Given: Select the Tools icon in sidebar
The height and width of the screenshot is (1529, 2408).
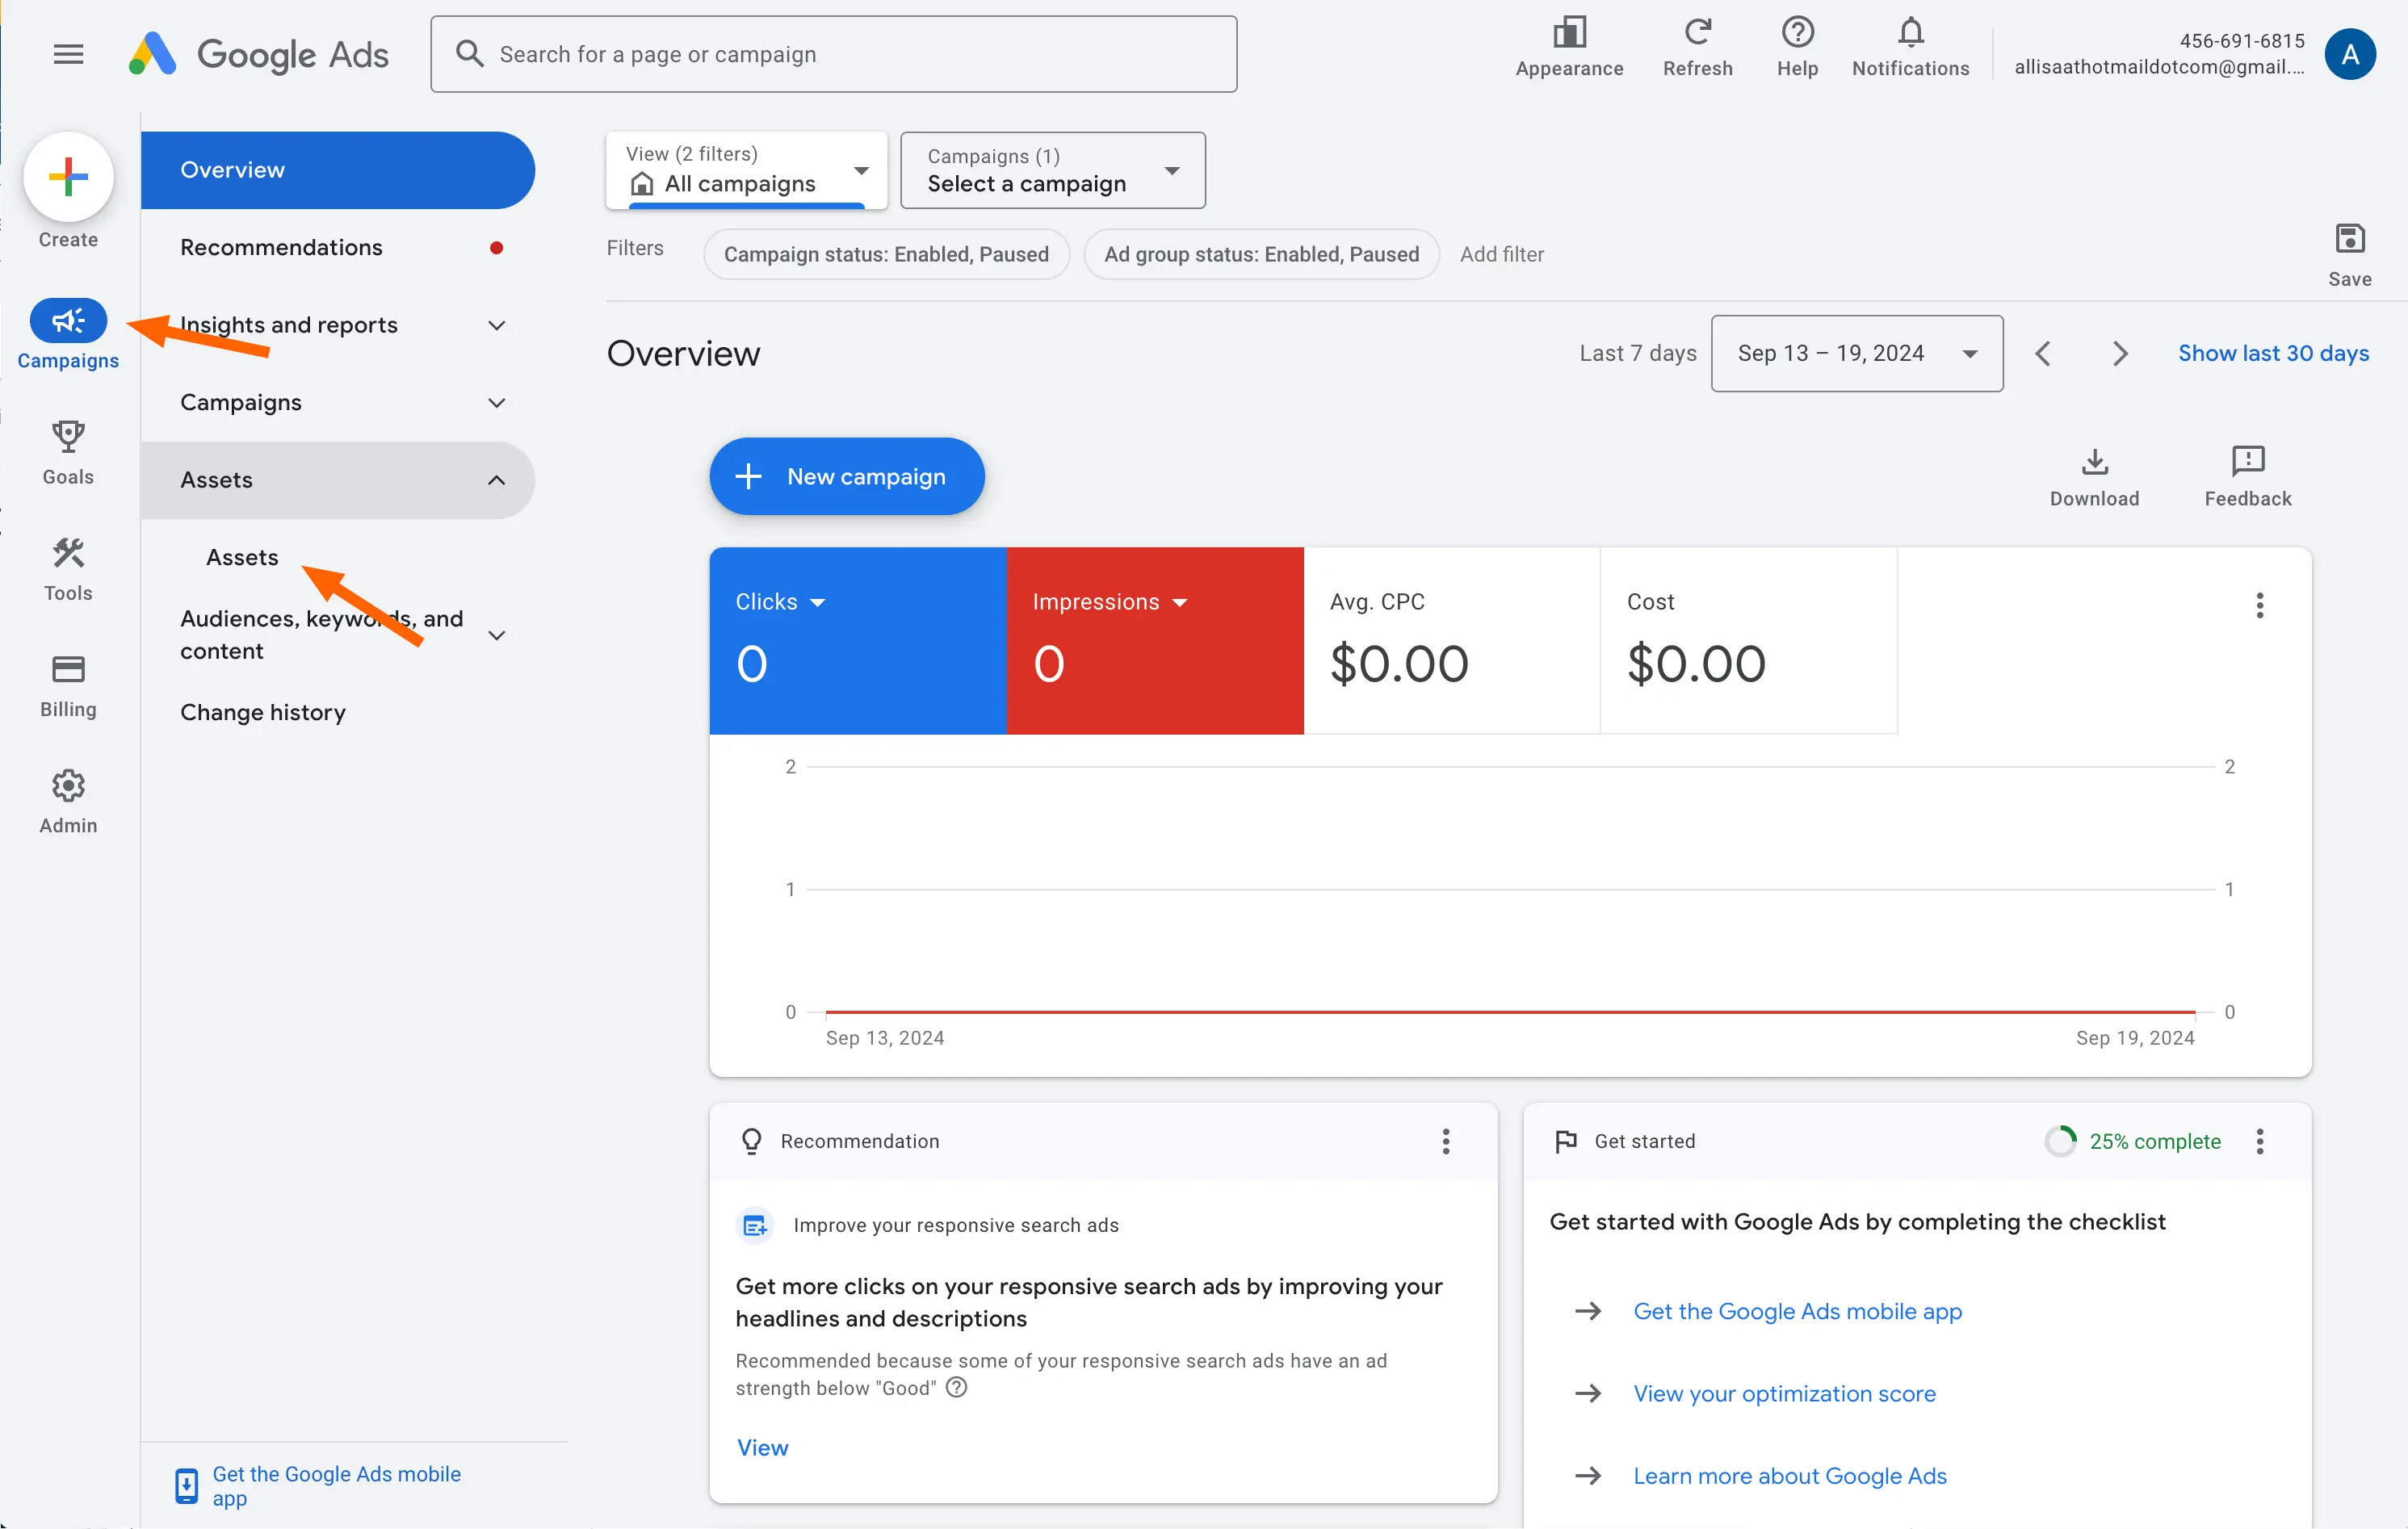Looking at the screenshot, I should click(x=67, y=554).
